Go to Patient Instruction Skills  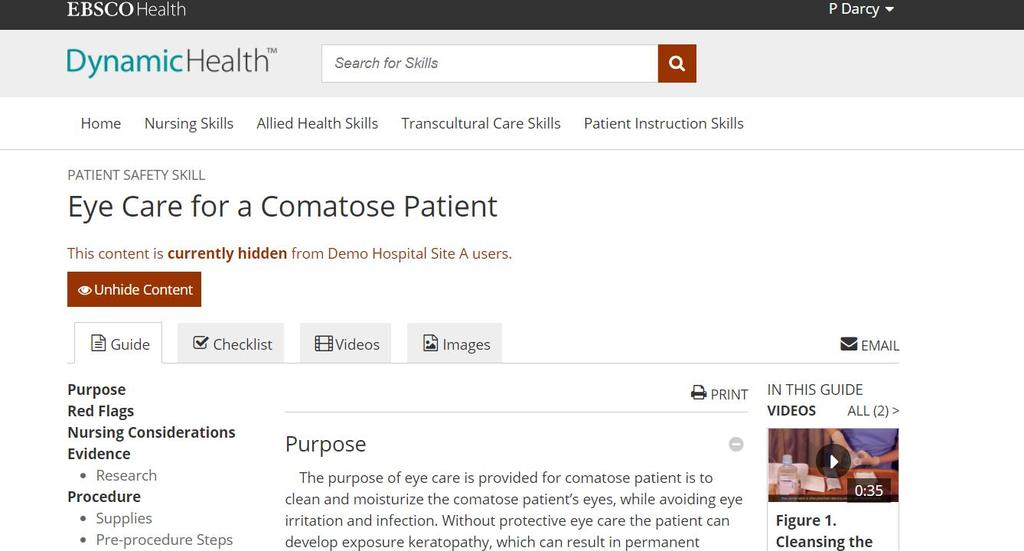pos(664,123)
